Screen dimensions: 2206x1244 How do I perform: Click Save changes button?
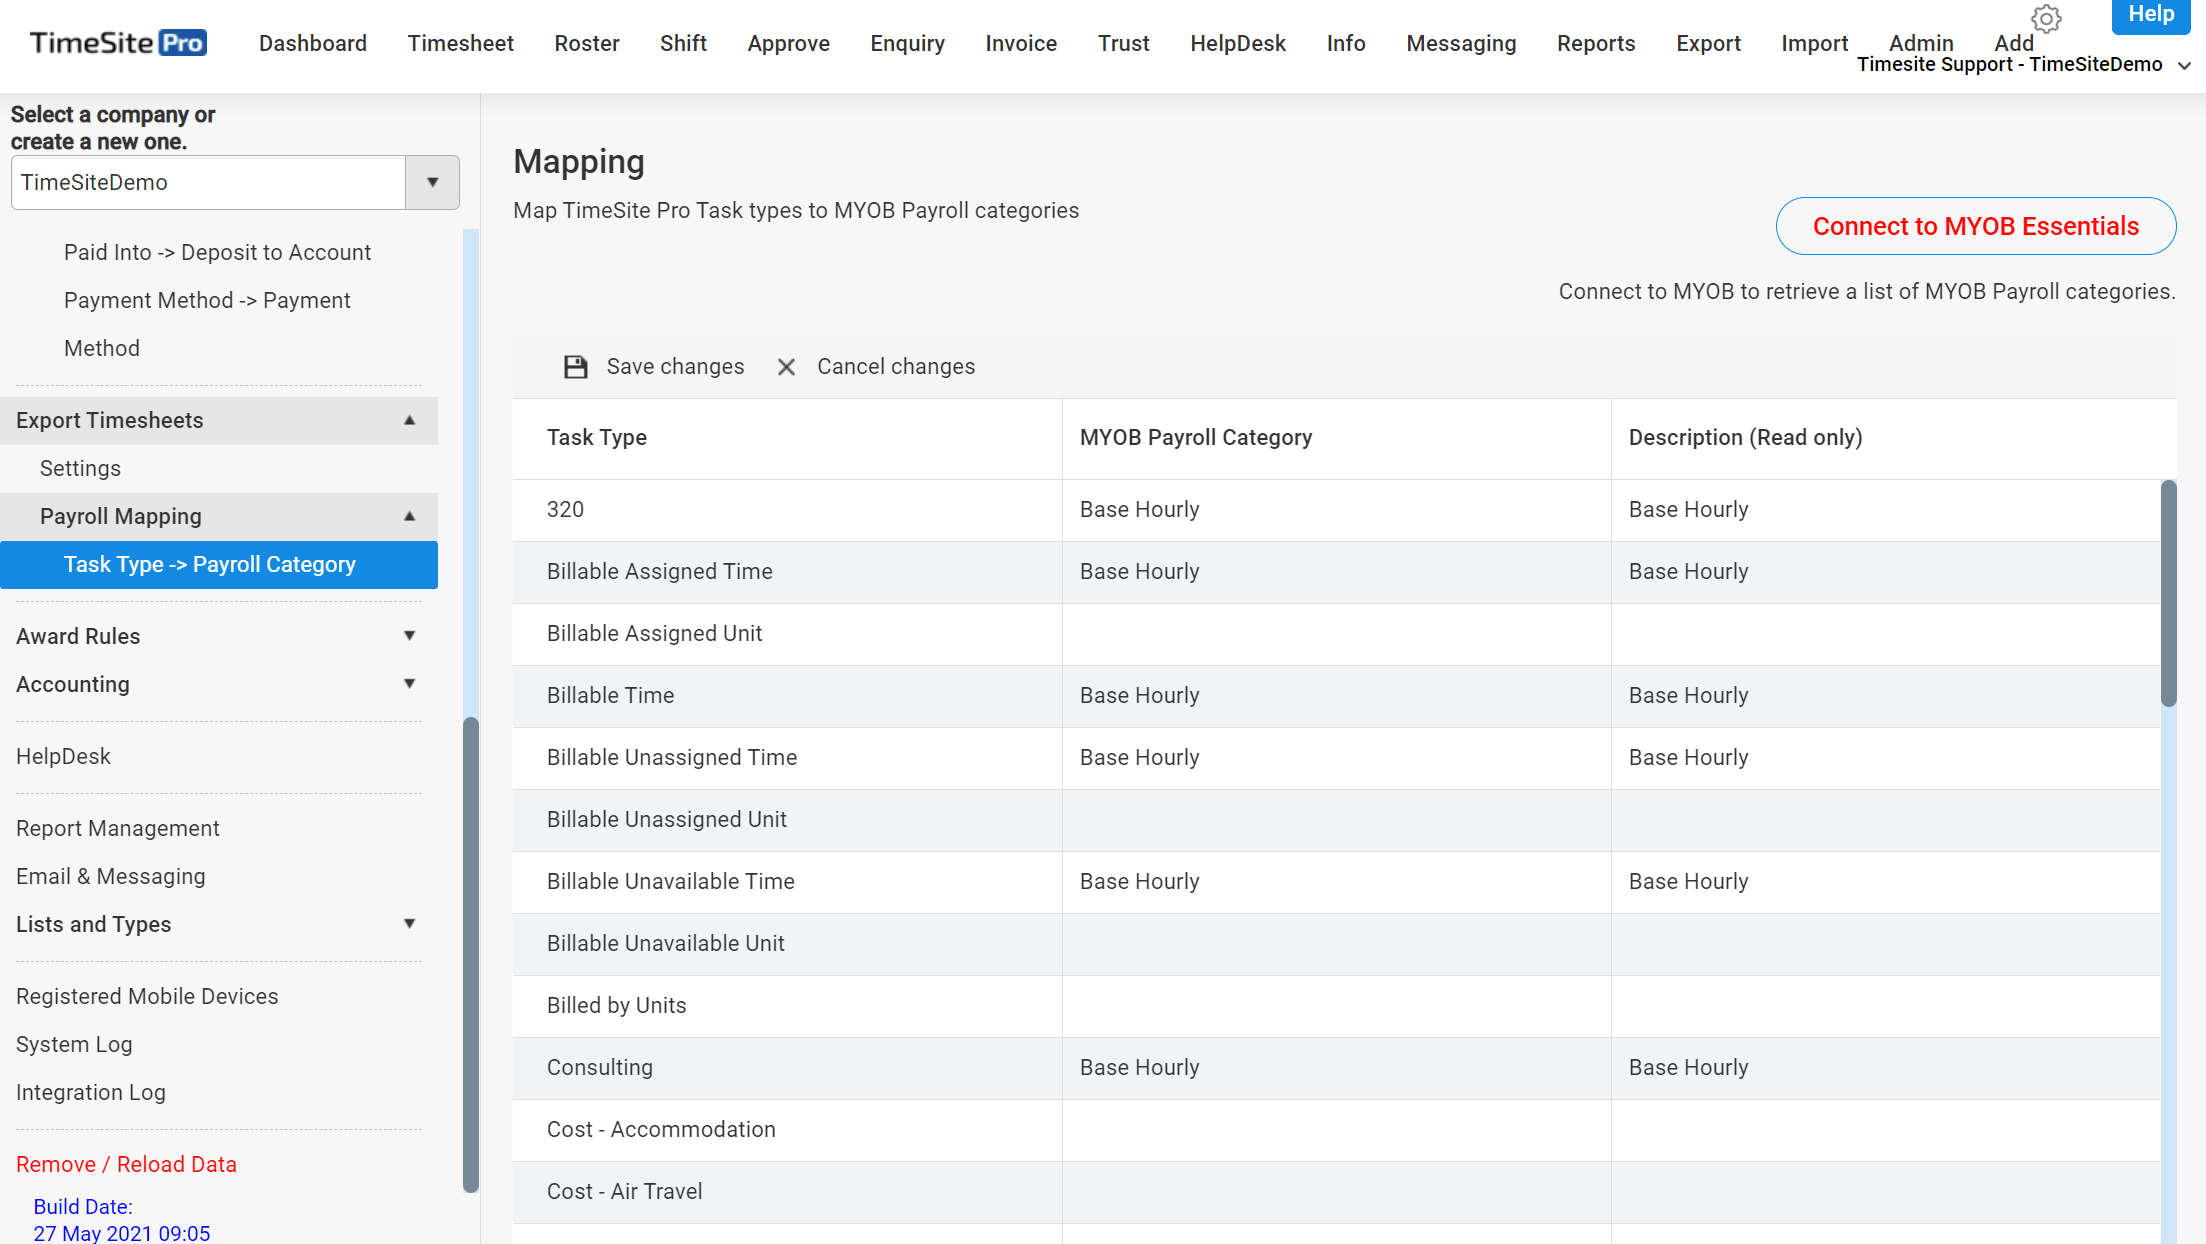click(654, 367)
